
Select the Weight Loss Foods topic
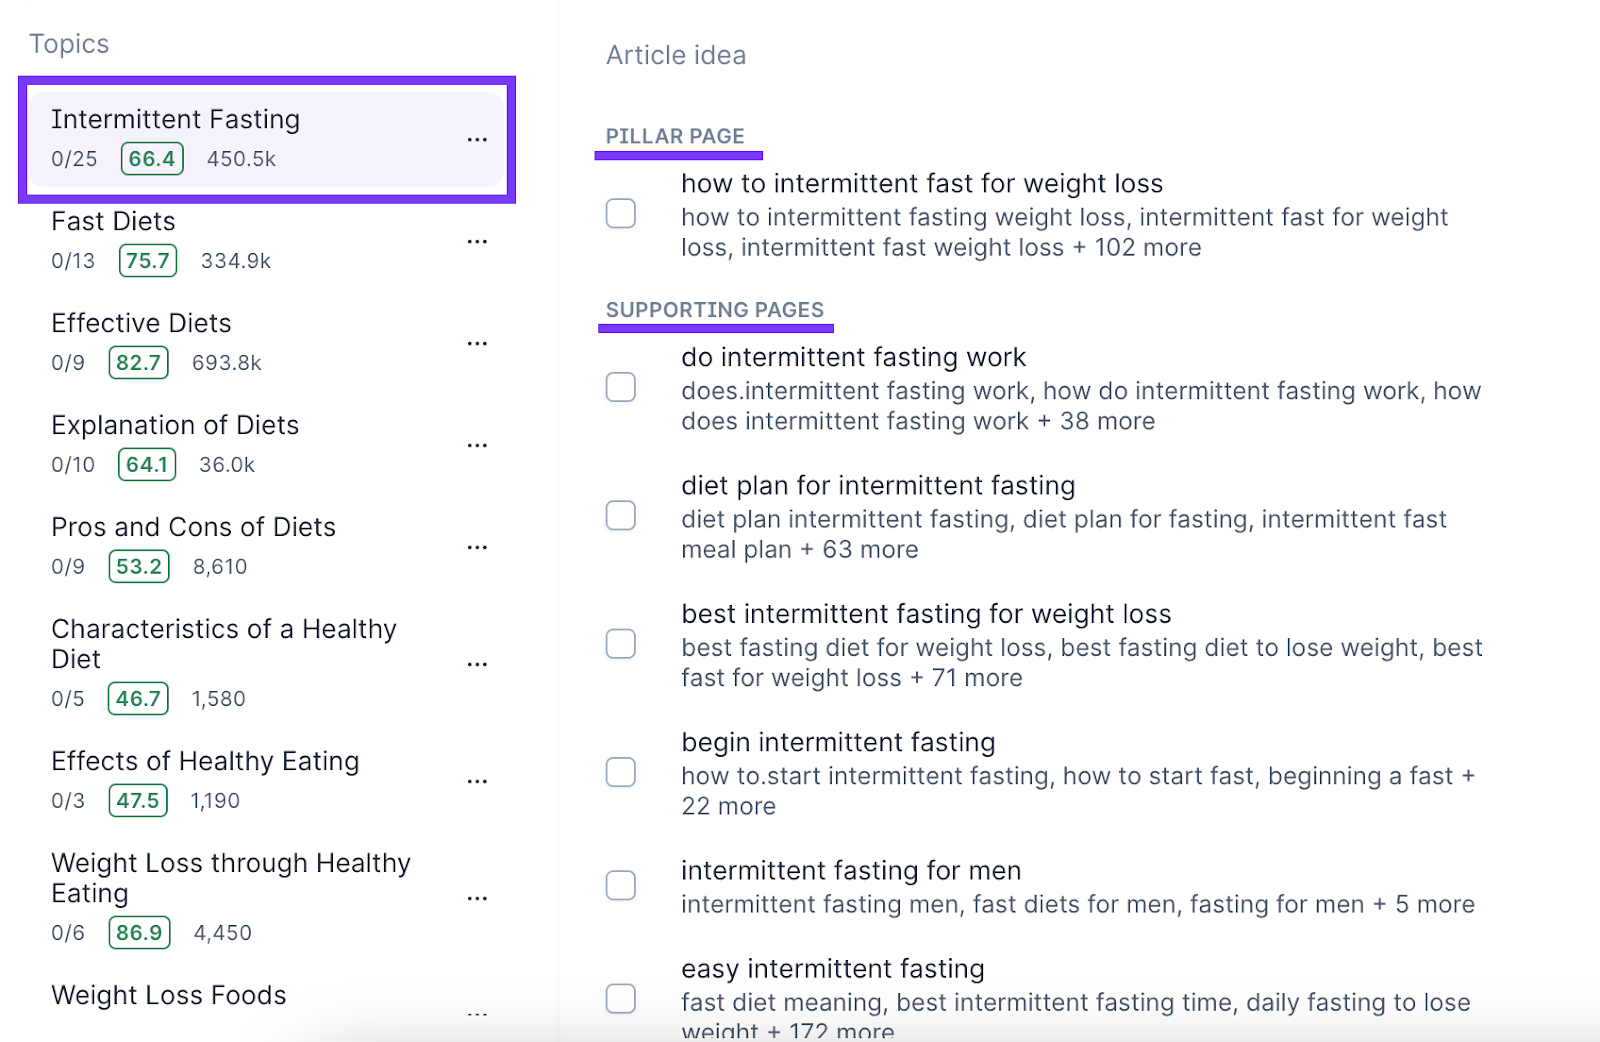(x=169, y=996)
